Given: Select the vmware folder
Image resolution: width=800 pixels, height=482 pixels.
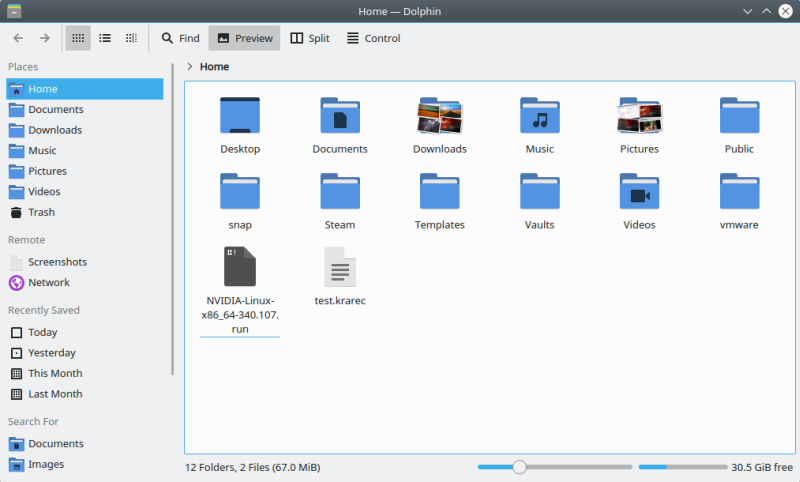Looking at the screenshot, I should (739, 191).
